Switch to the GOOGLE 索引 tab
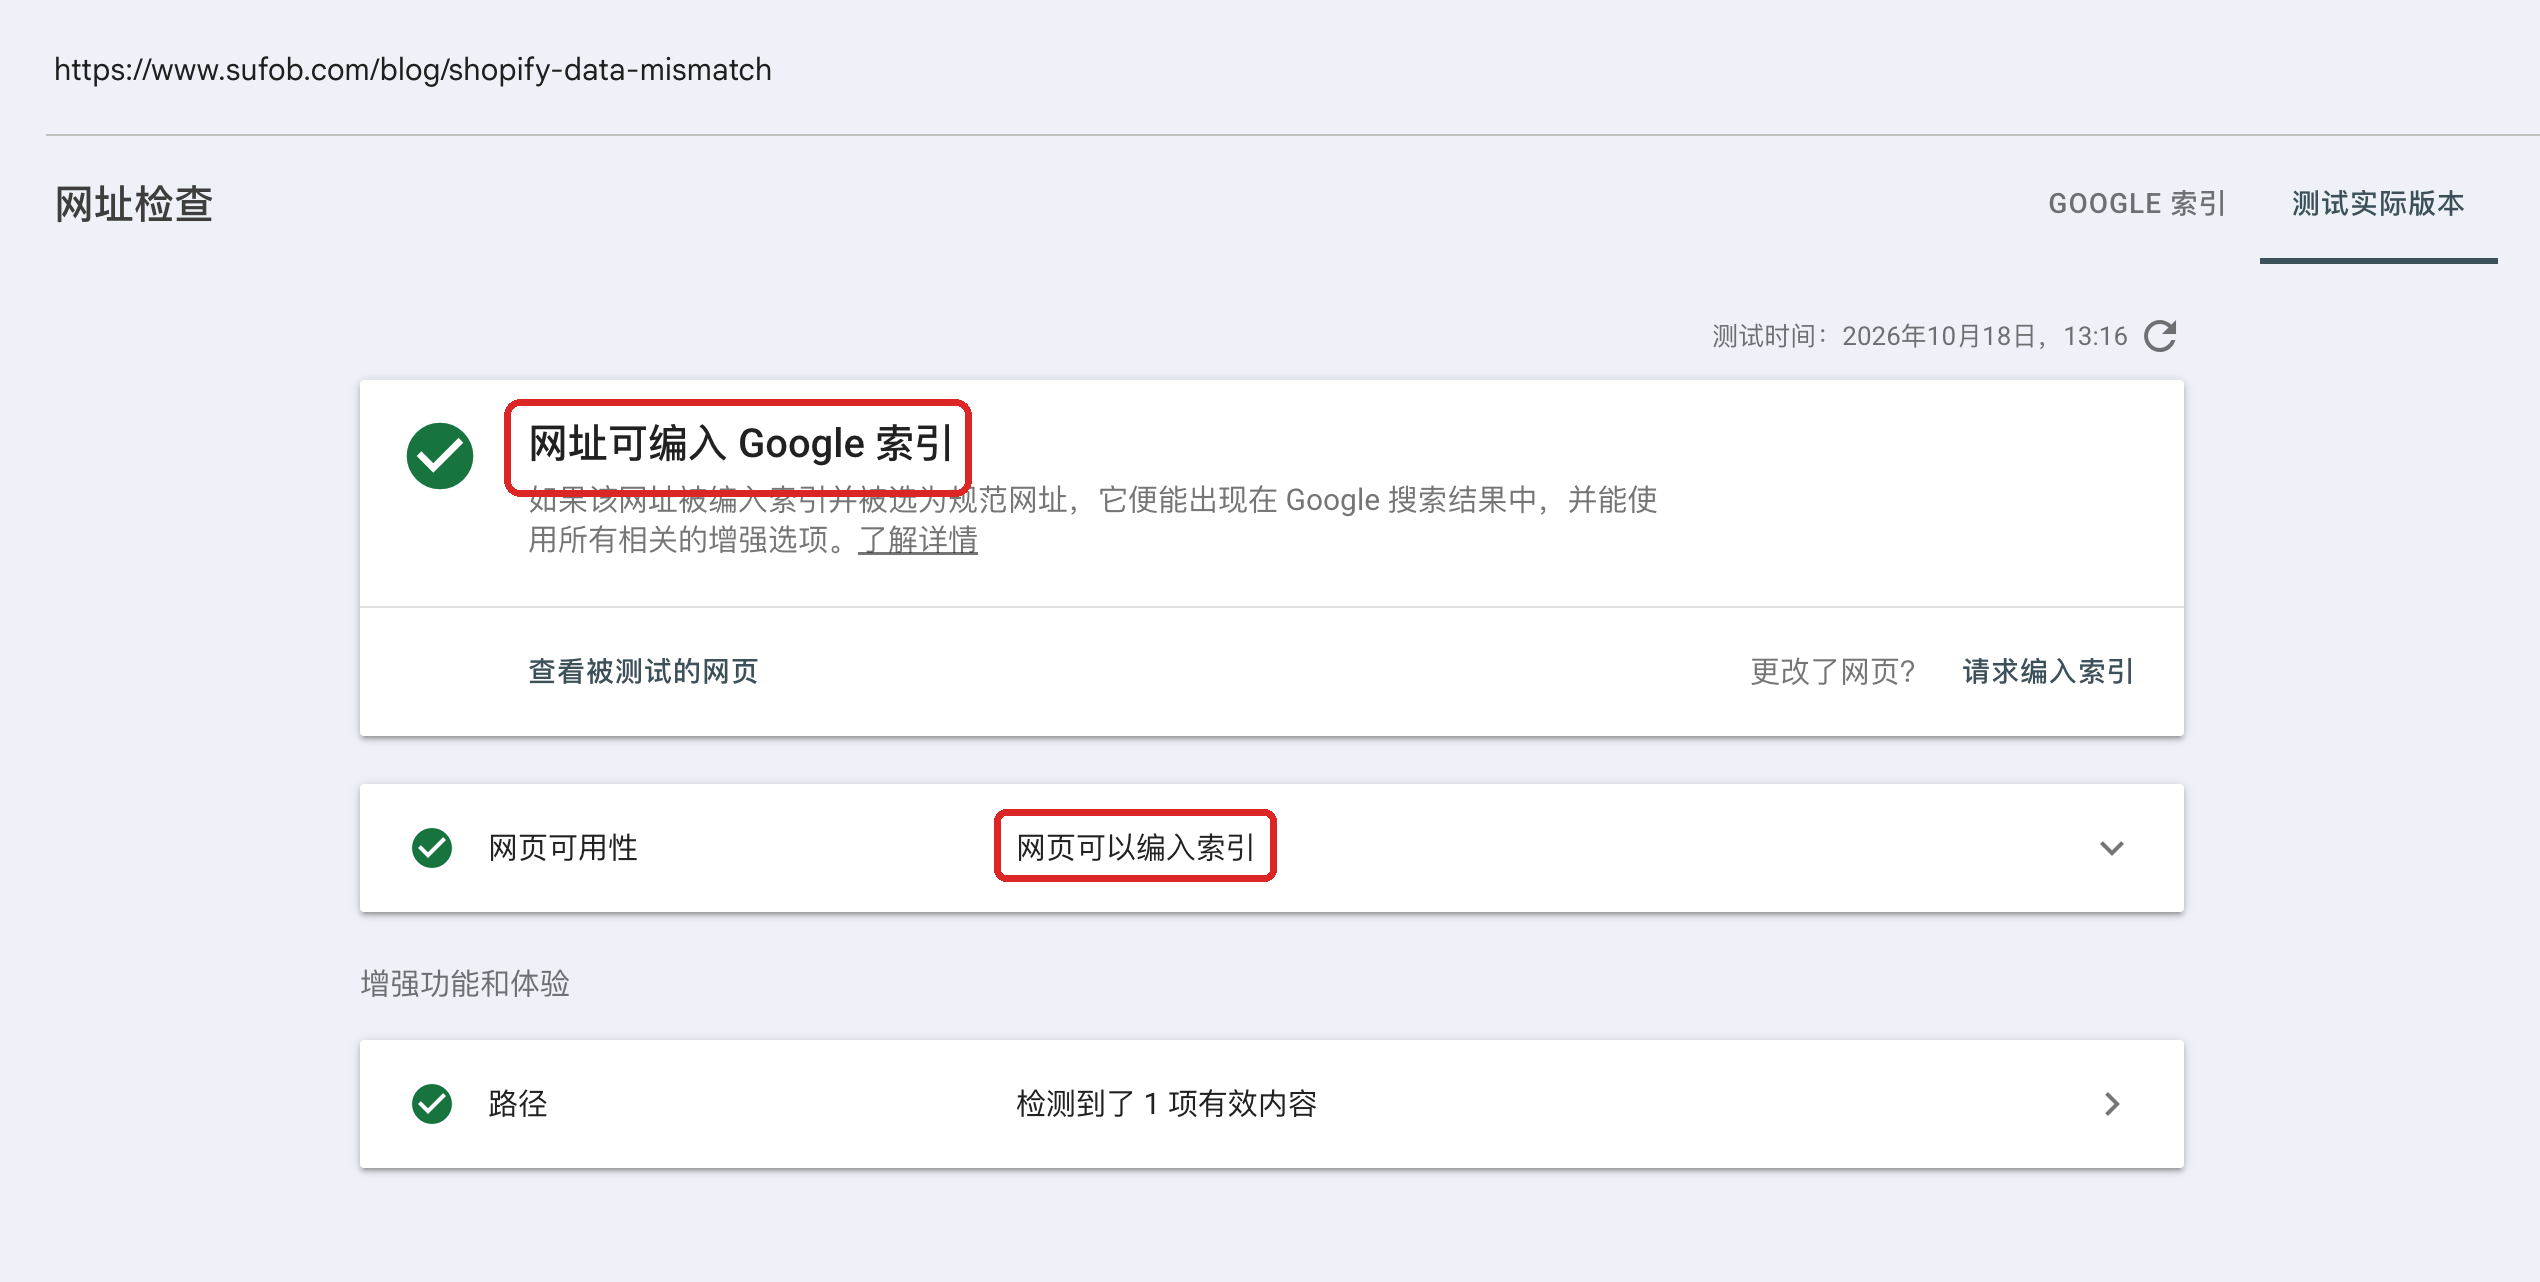Viewport: 2540px width, 1282px height. (2137, 204)
